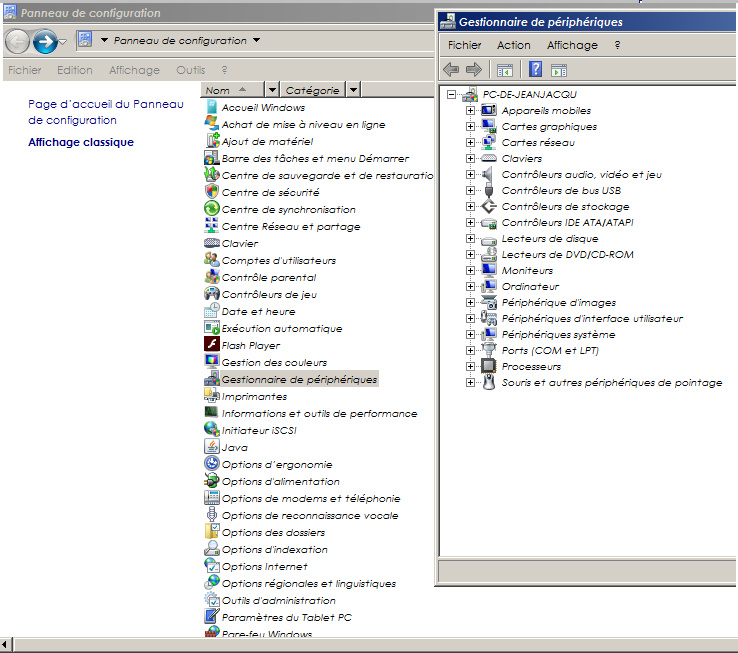
Task: Click the Affichage classique link
Action: coord(81,142)
